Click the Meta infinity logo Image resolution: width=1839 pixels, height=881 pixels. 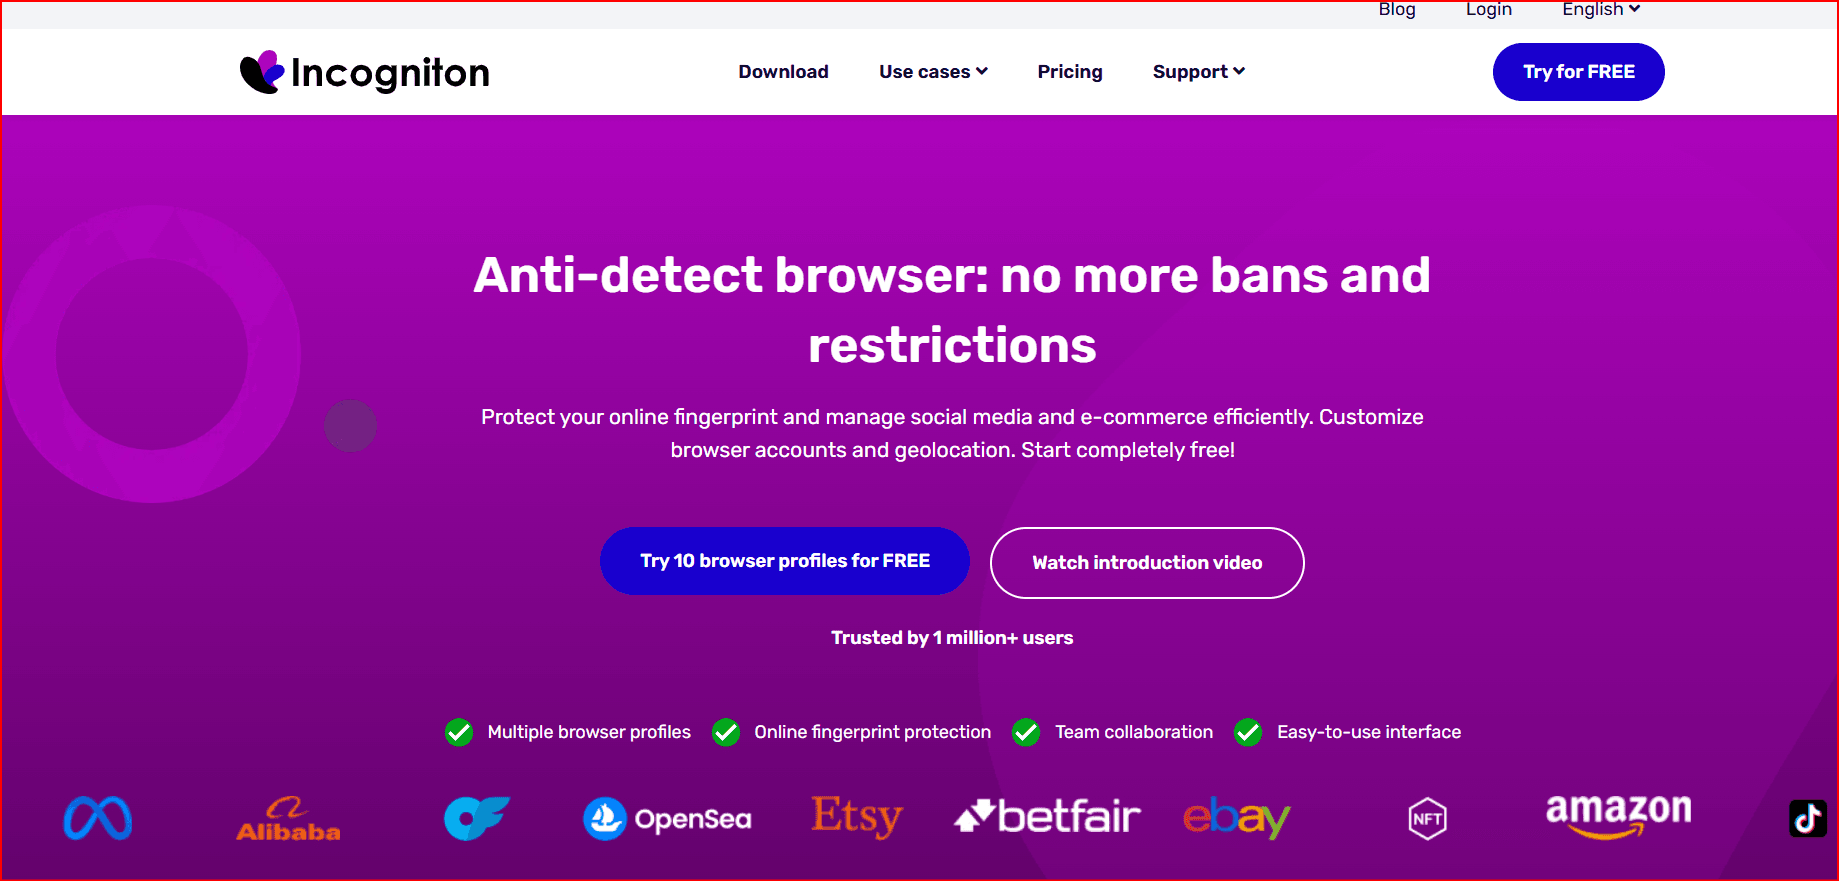coord(98,818)
